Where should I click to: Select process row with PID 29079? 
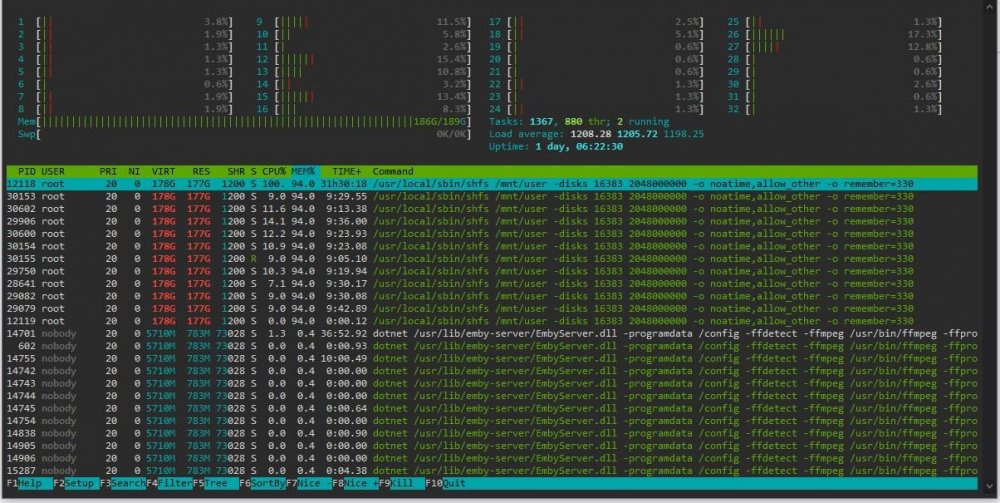[491, 309]
